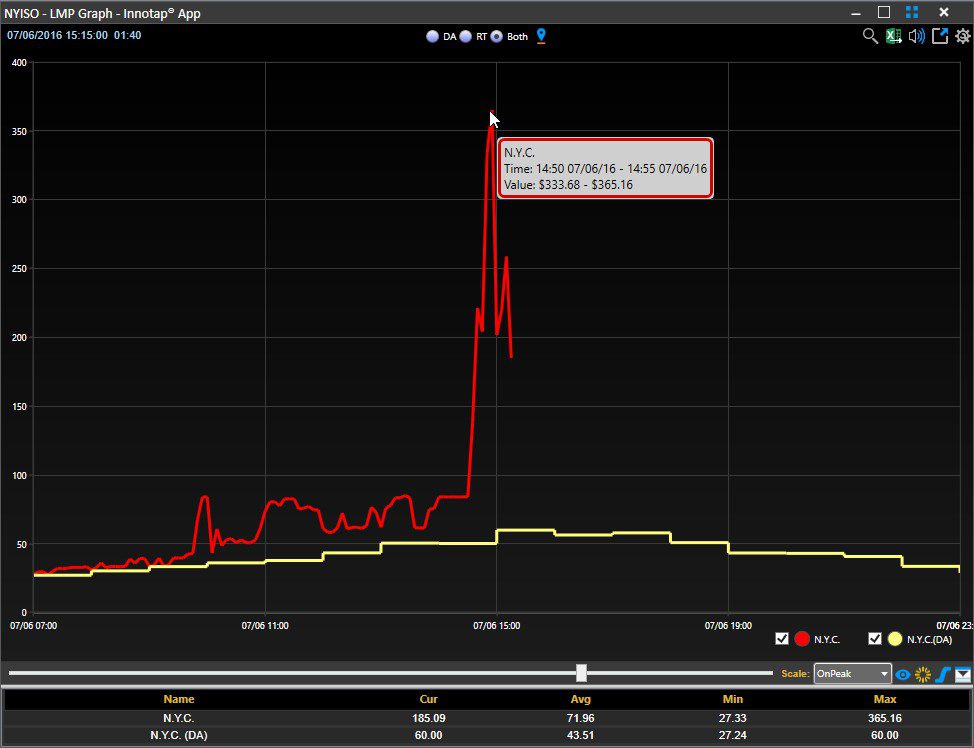Select the RT radio button
Screen dimensions: 974x748
465,37
